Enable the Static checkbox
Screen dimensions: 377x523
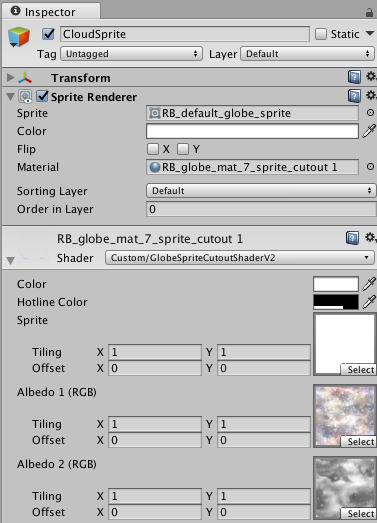[321, 34]
